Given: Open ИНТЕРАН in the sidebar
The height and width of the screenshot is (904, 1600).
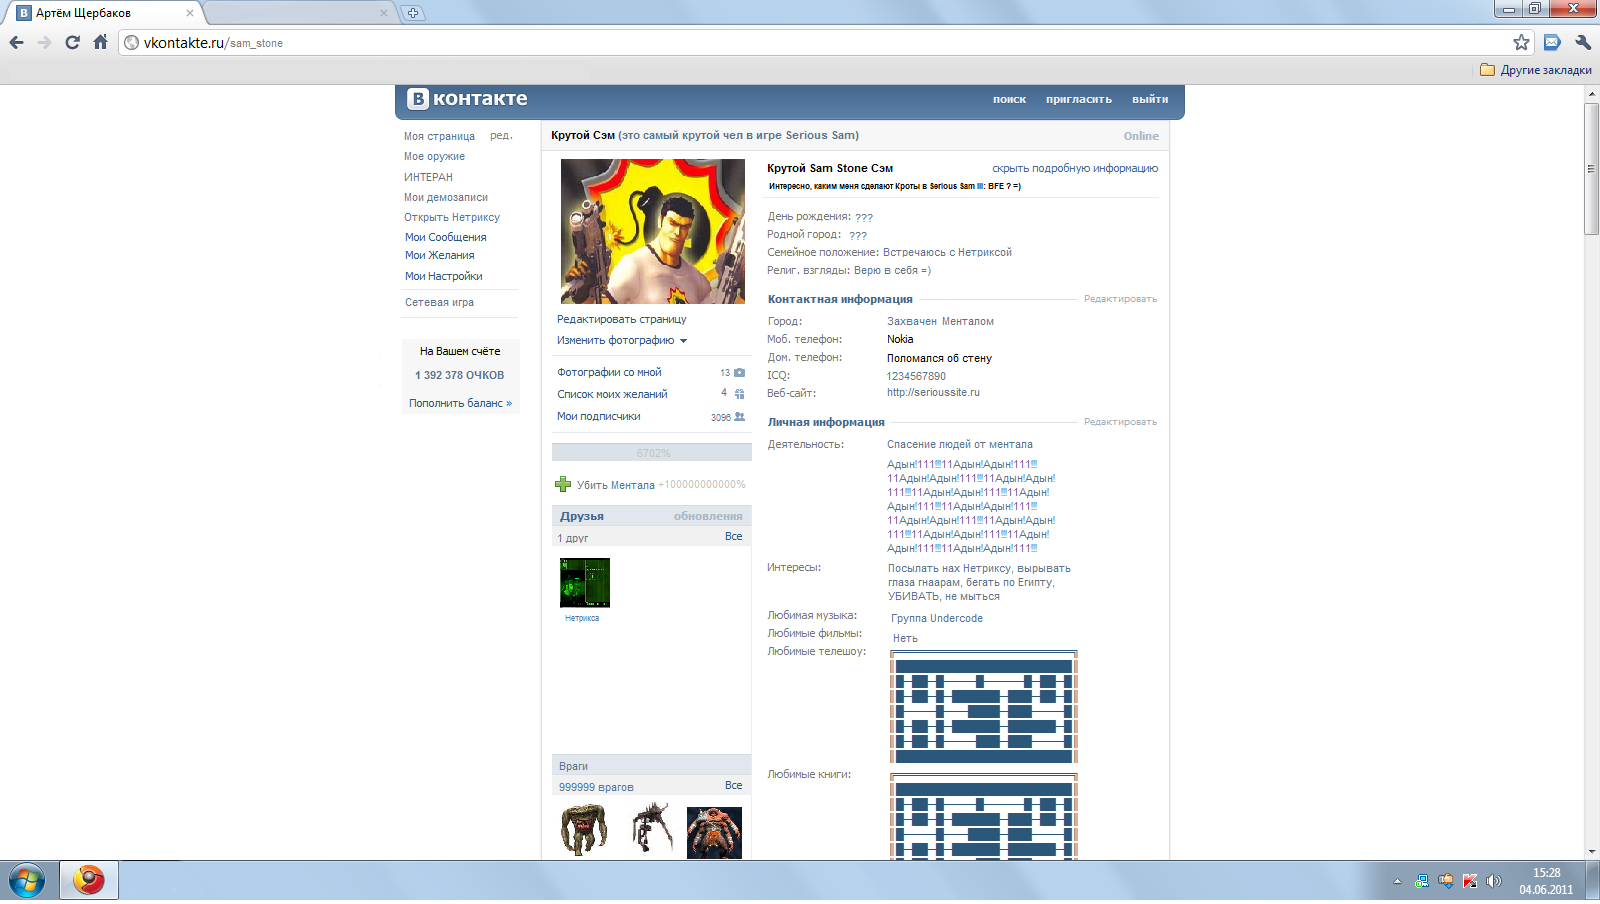Looking at the screenshot, I should [428, 177].
